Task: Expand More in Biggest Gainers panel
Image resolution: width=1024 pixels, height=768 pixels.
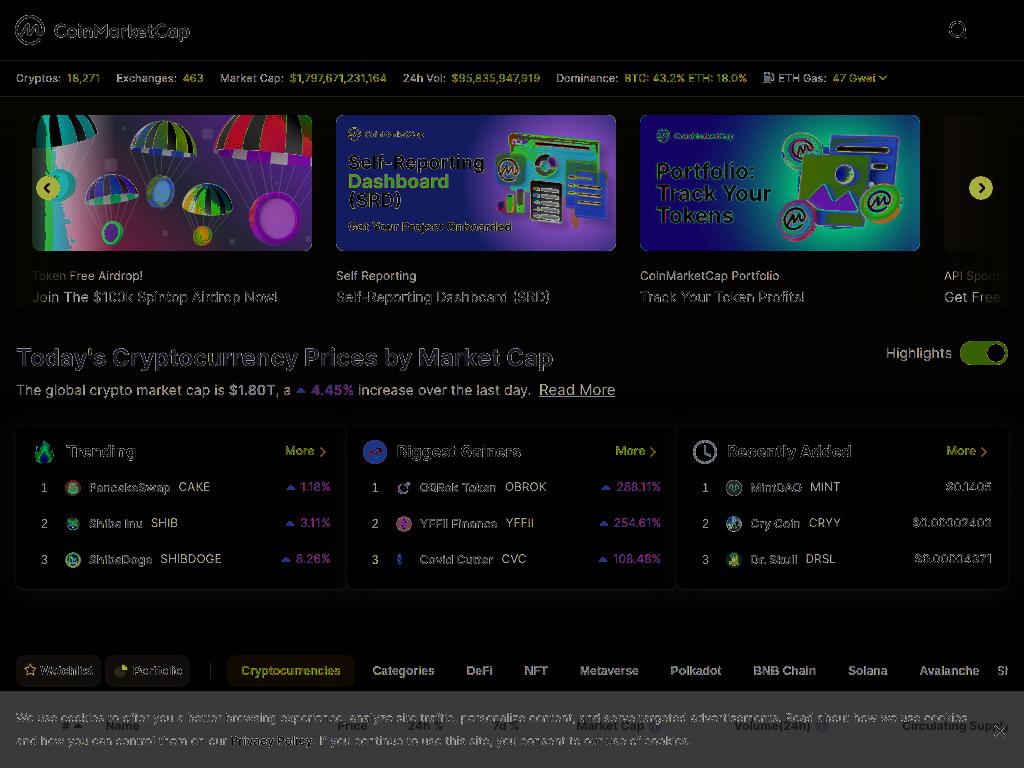Action: (x=635, y=451)
